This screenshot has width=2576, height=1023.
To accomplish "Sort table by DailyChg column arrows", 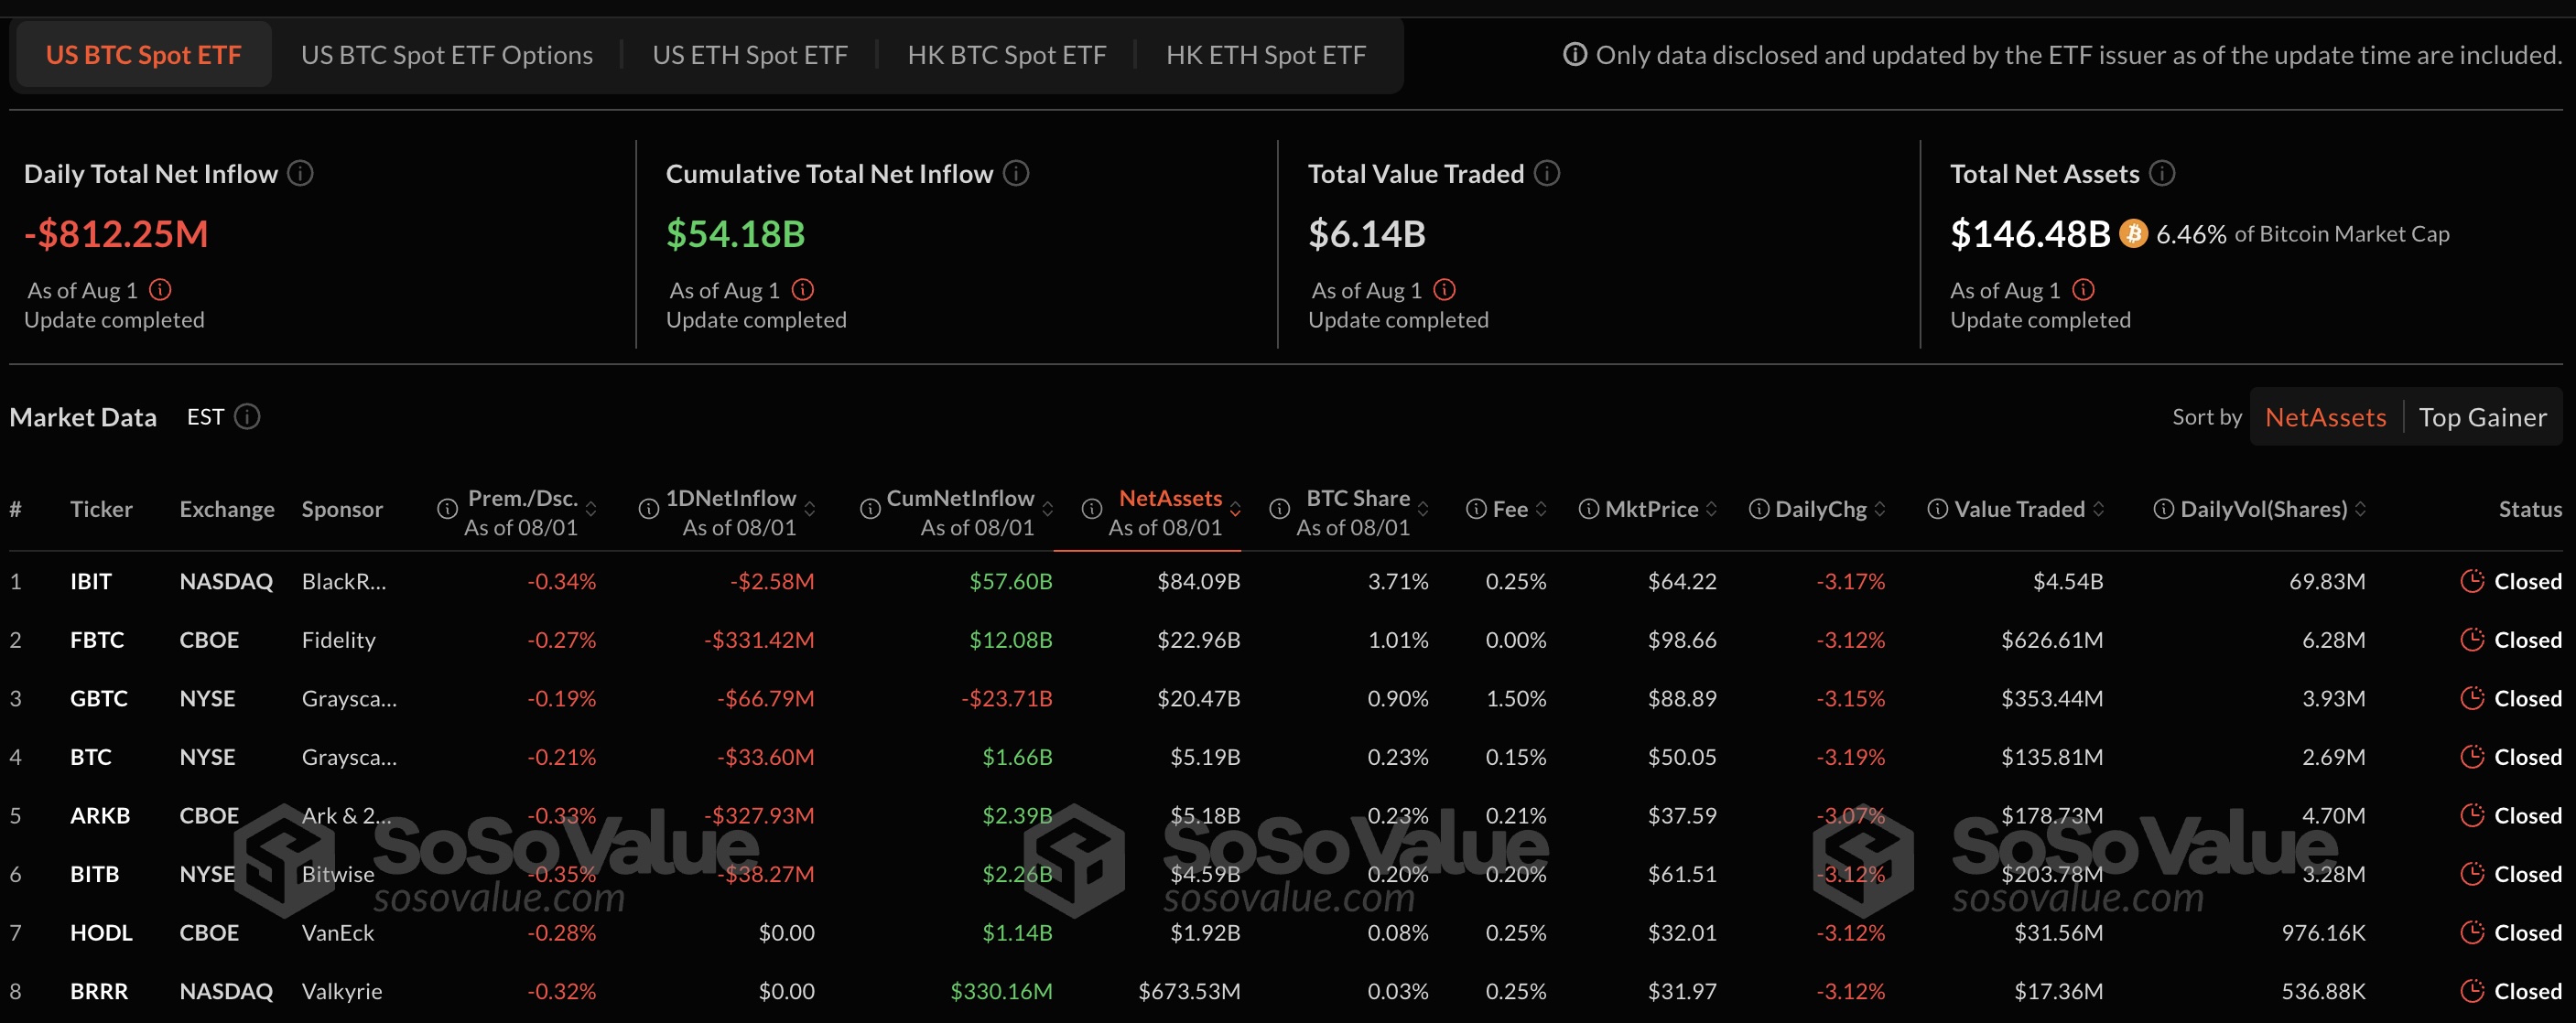I will 1880,509.
